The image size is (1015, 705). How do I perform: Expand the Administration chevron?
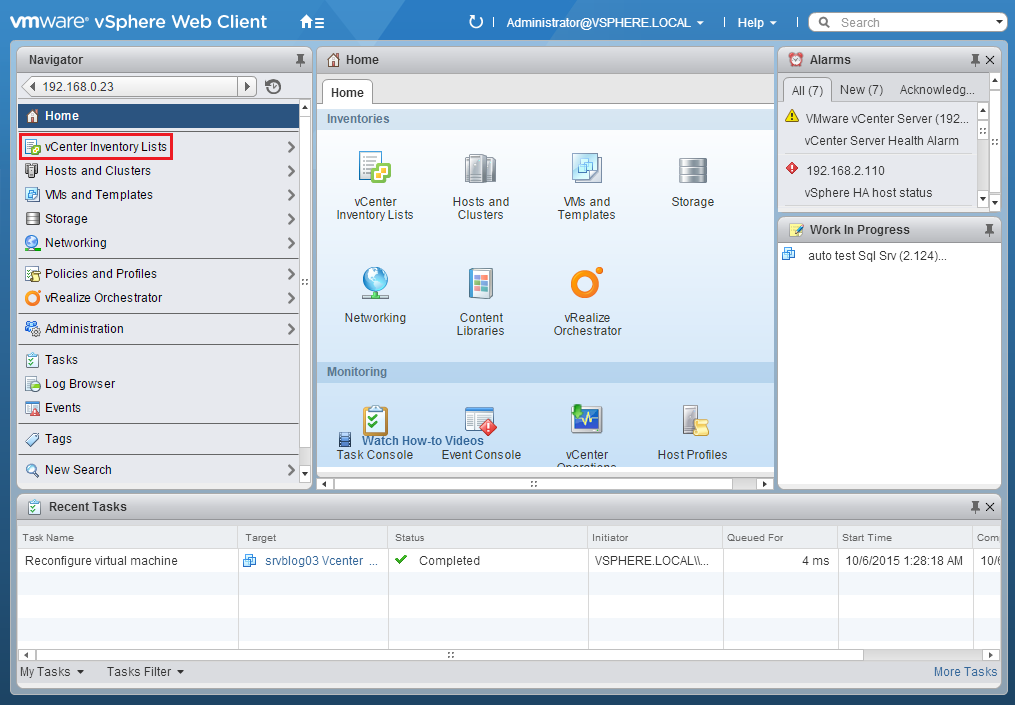(291, 329)
